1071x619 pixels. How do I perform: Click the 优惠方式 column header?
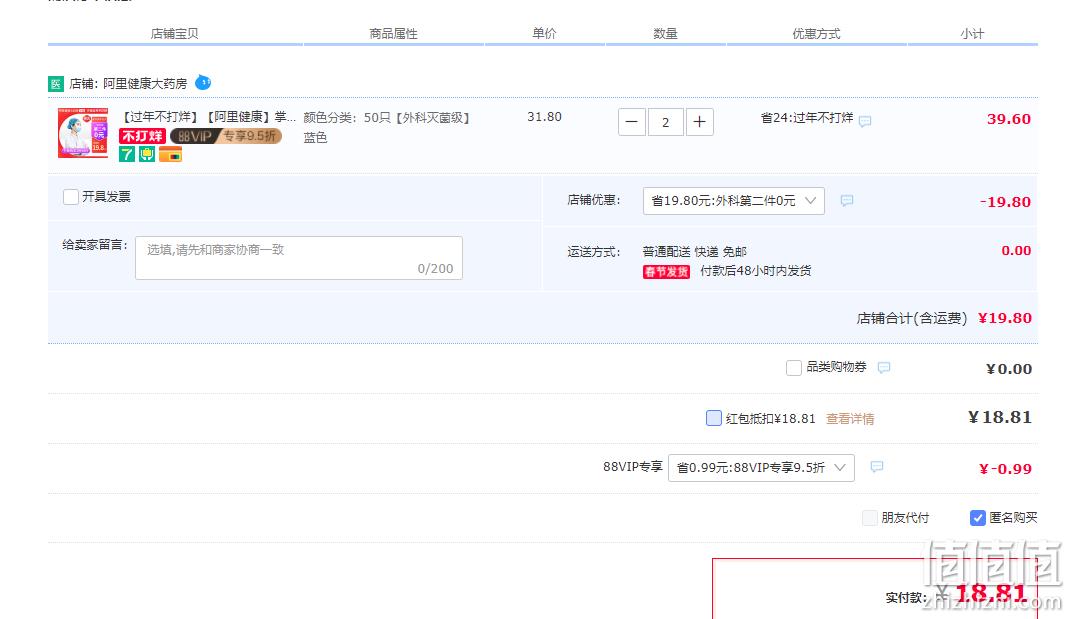point(816,33)
